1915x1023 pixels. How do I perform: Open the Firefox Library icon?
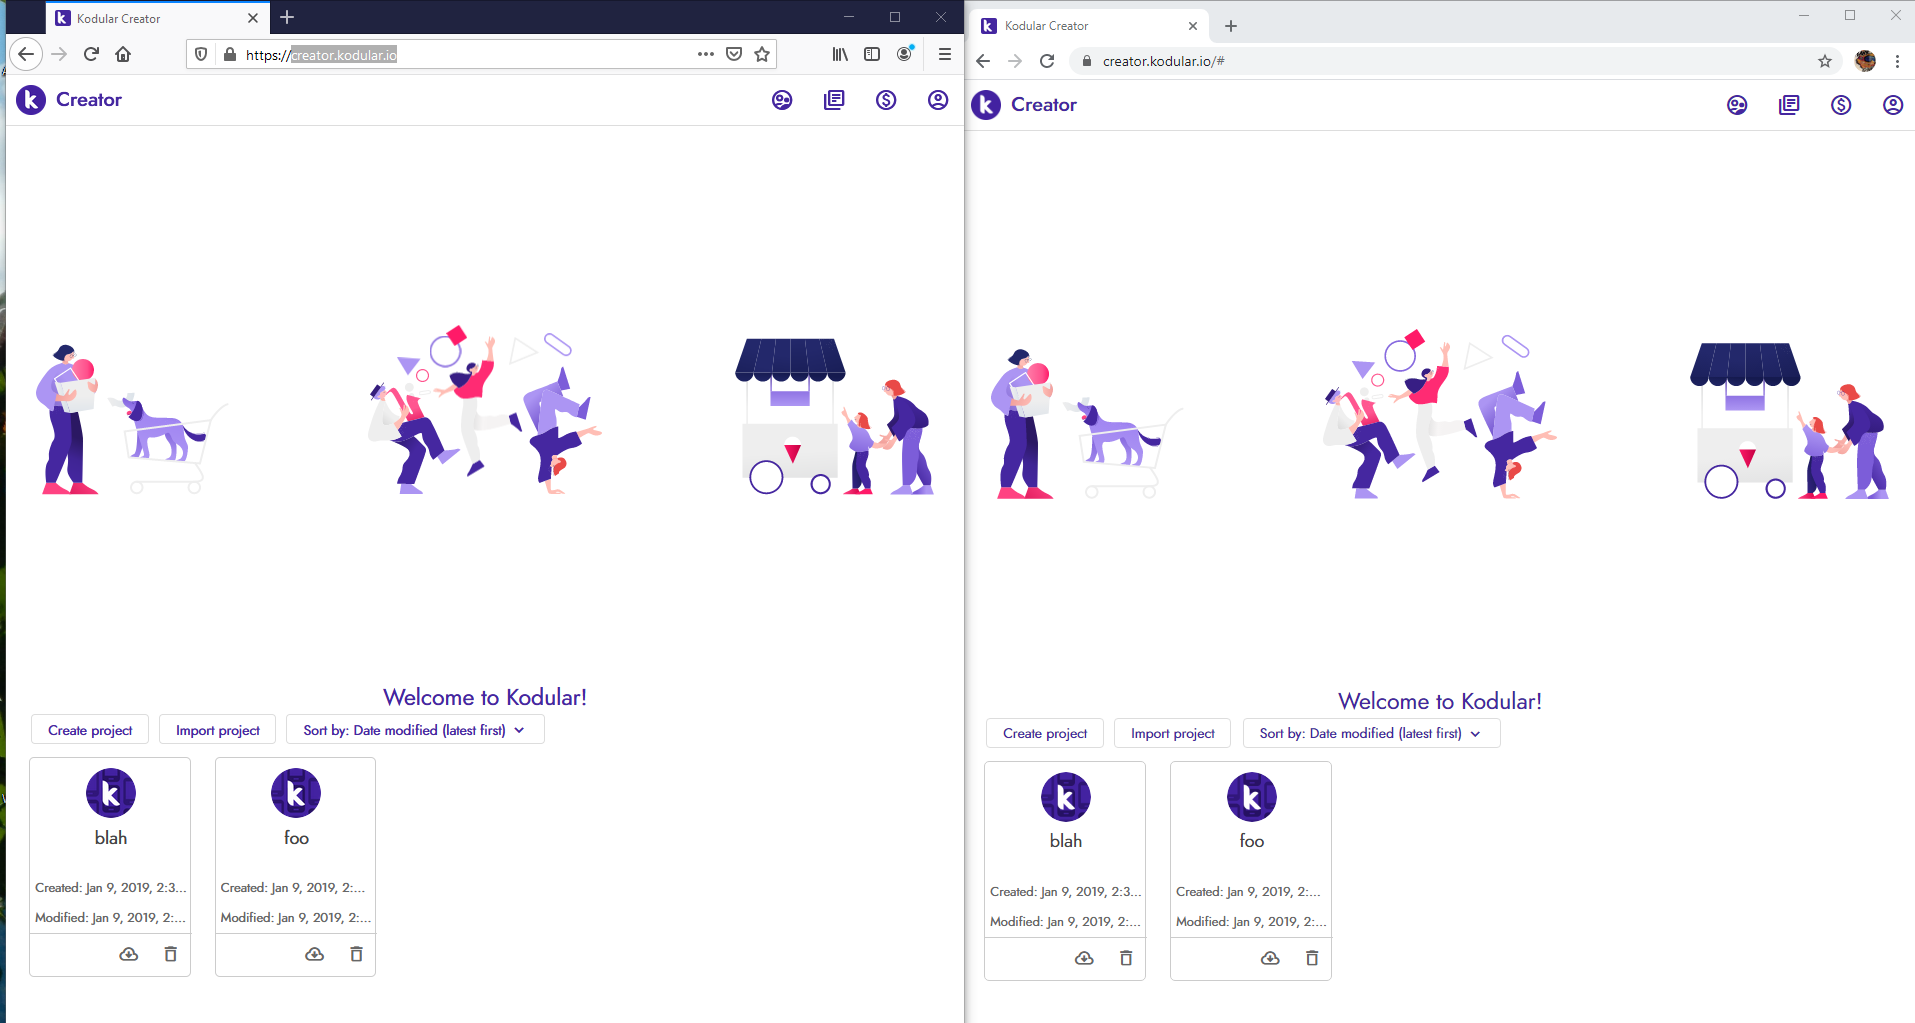839,54
